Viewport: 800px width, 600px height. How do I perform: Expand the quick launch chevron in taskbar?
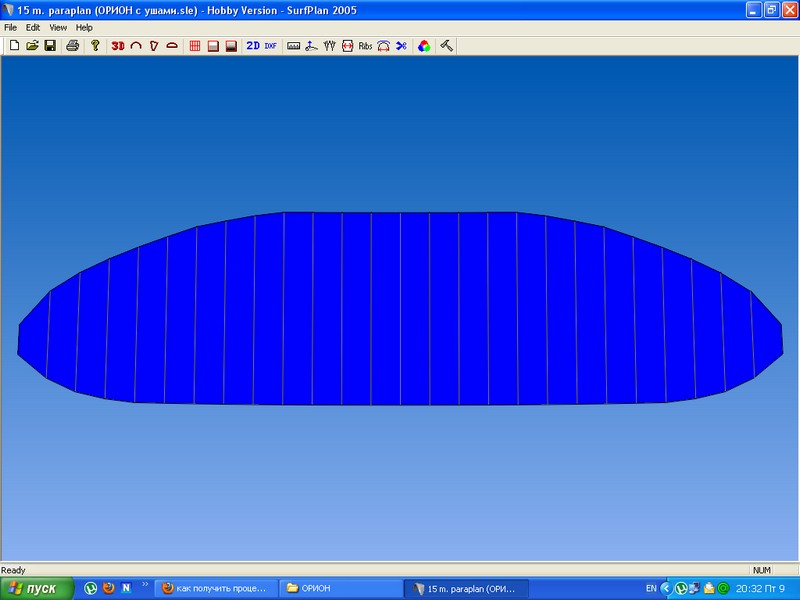coord(145,585)
